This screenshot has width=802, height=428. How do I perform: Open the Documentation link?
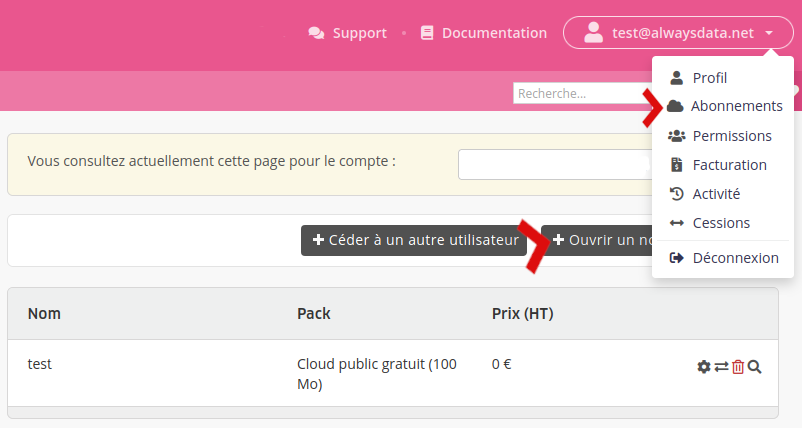tap(483, 33)
